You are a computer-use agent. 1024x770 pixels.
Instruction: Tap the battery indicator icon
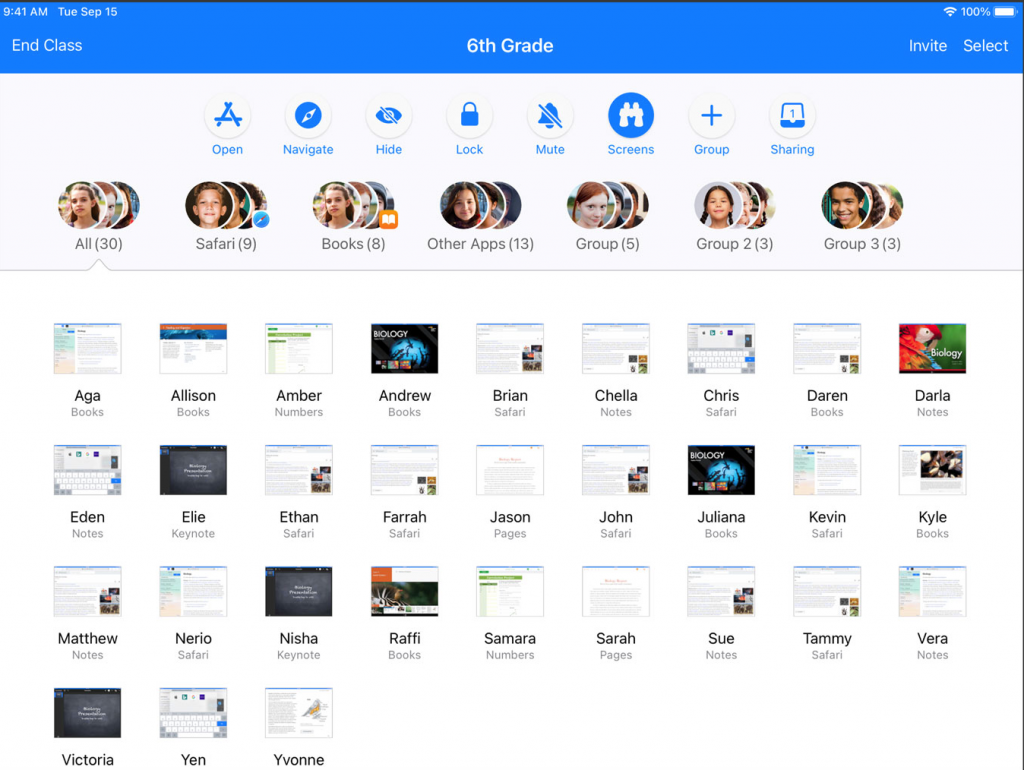1005,12
